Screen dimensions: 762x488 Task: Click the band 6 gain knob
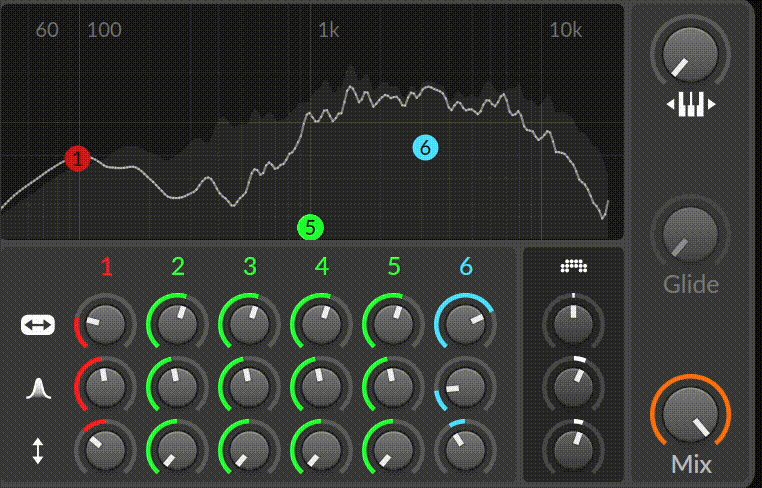pyautogui.click(x=465, y=450)
